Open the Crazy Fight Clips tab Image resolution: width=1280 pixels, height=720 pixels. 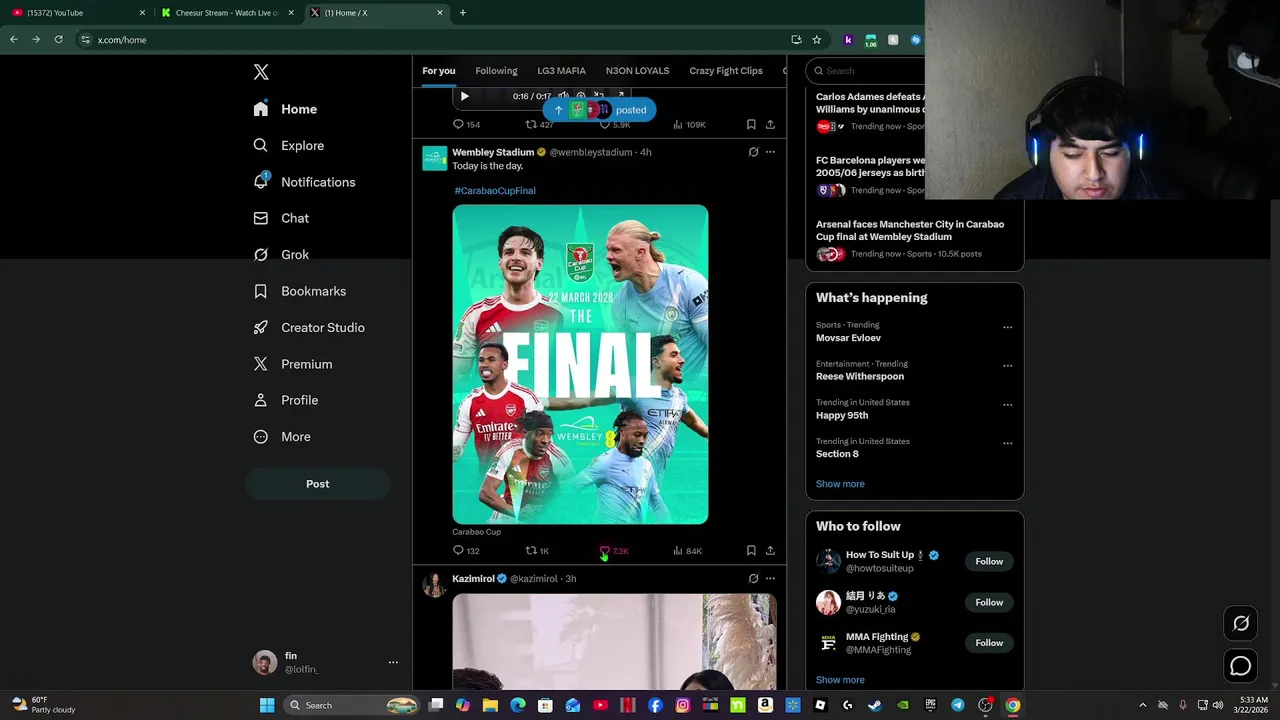point(726,71)
